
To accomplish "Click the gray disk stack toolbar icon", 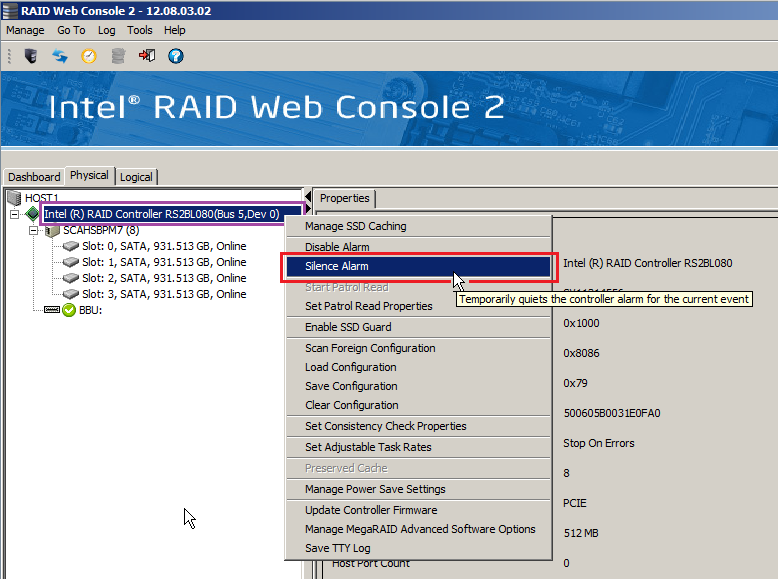I will (118, 56).
